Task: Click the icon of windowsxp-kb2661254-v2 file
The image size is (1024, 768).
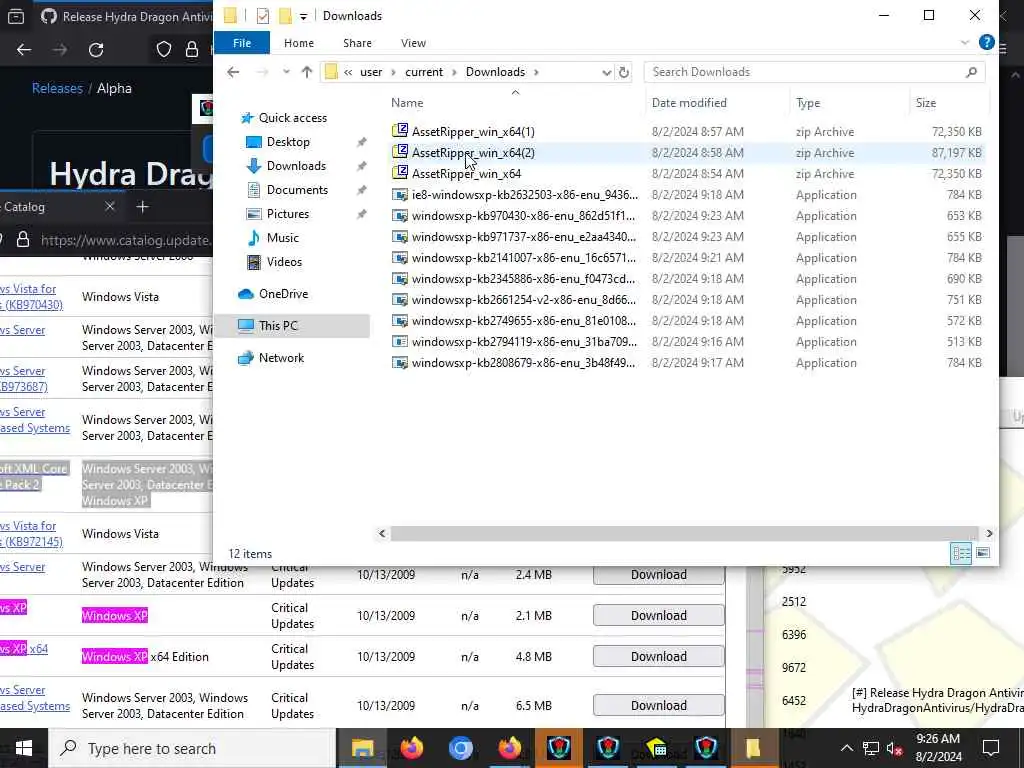Action: (400, 300)
